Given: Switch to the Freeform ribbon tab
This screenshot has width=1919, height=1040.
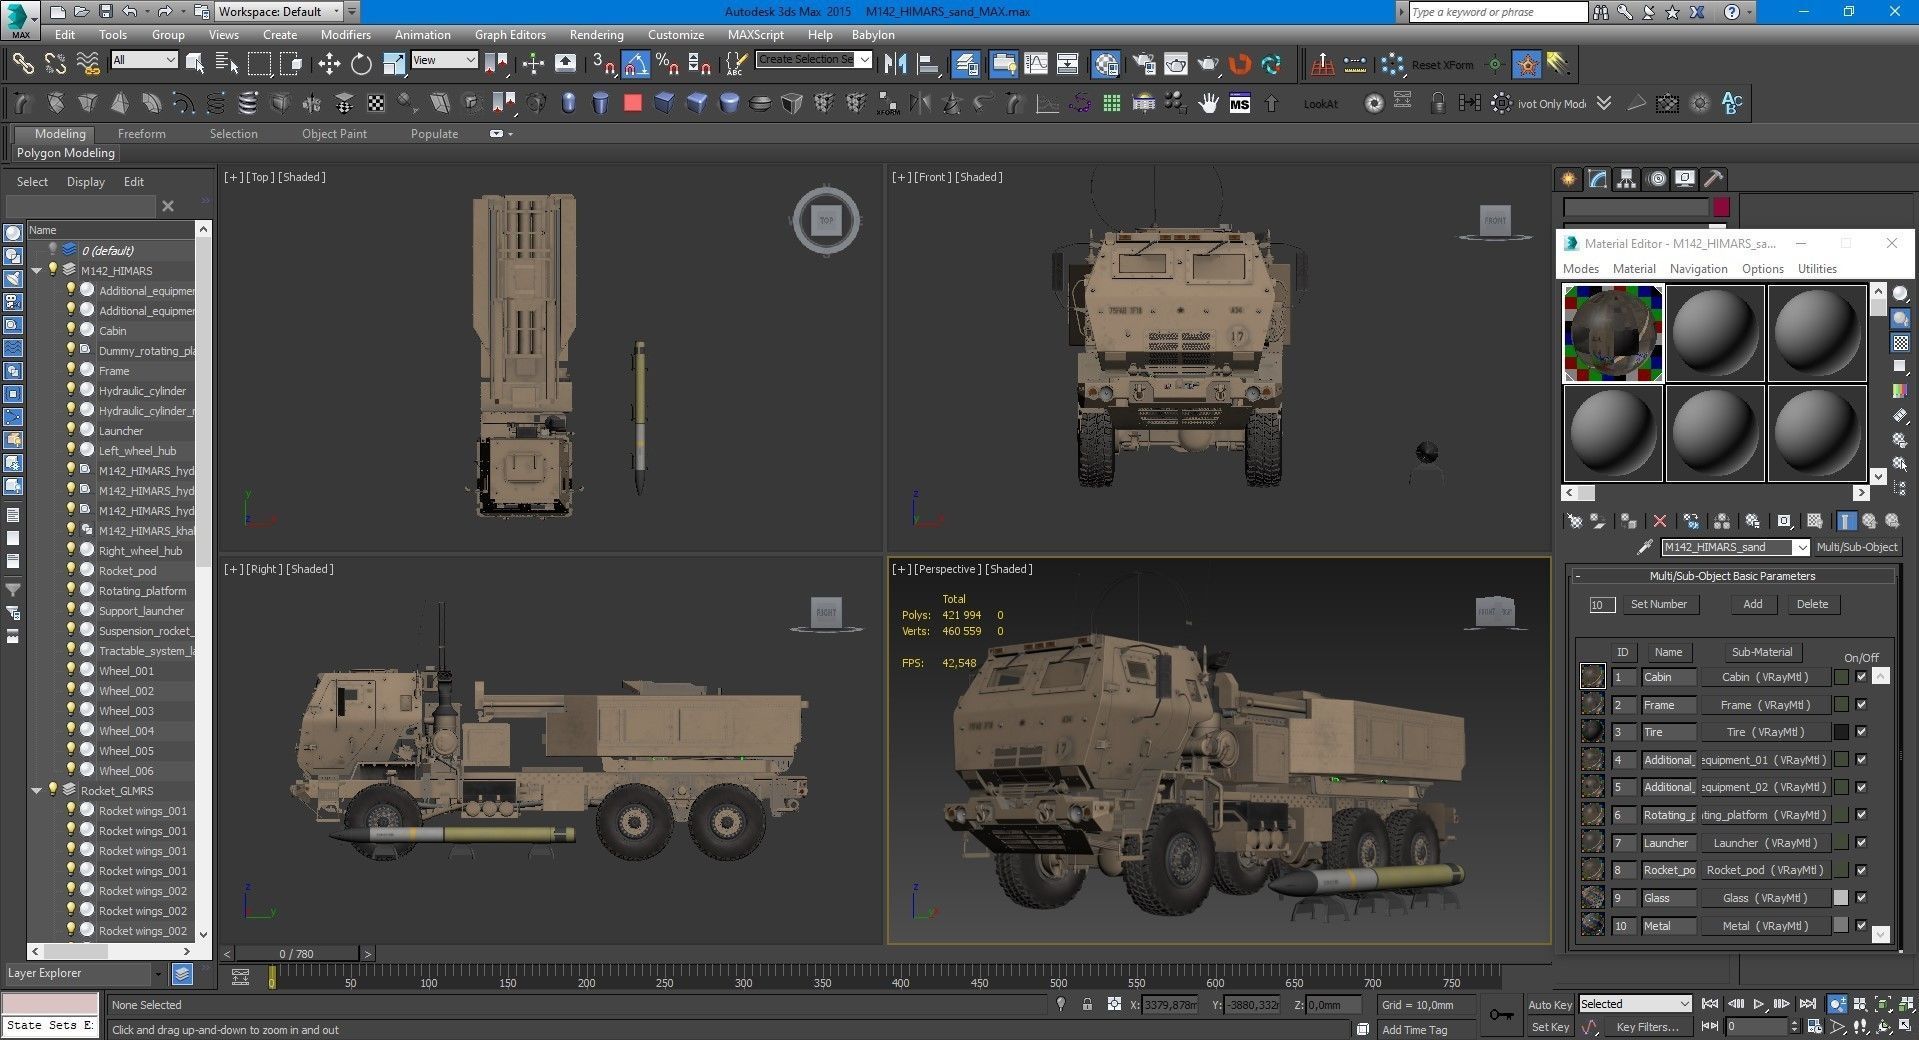Looking at the screenshot, I should 141,134.
